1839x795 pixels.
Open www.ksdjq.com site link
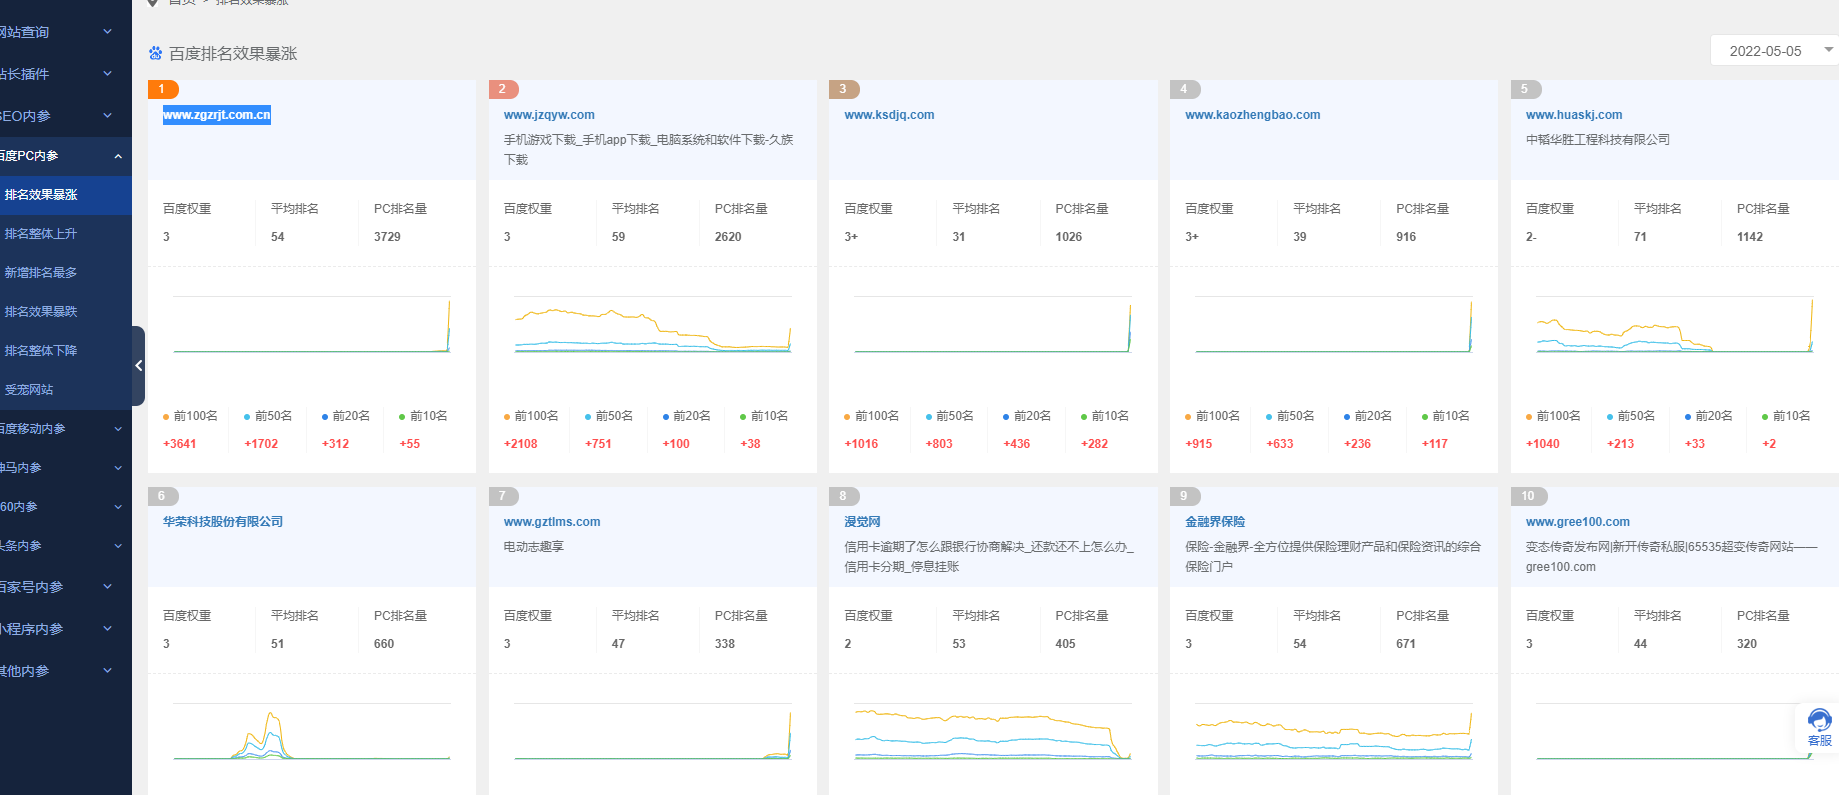[x=889, y=115]
